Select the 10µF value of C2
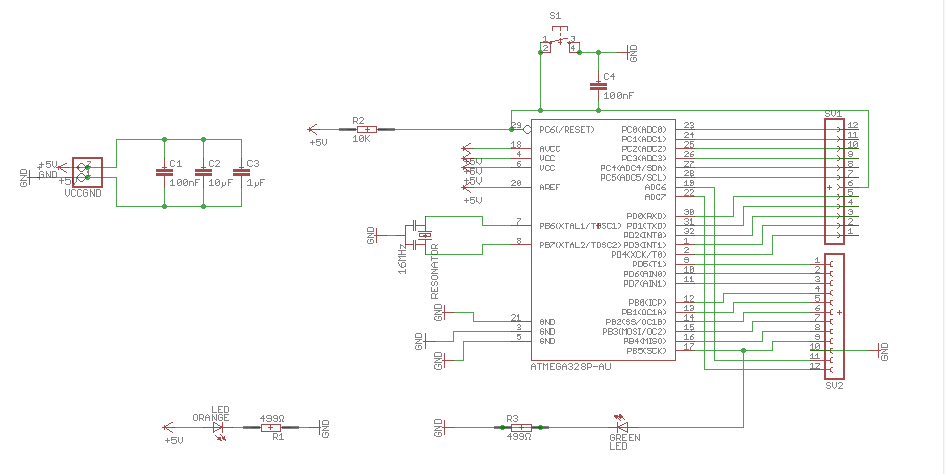The width and height of the screenshot is (945, 474). 221,182
